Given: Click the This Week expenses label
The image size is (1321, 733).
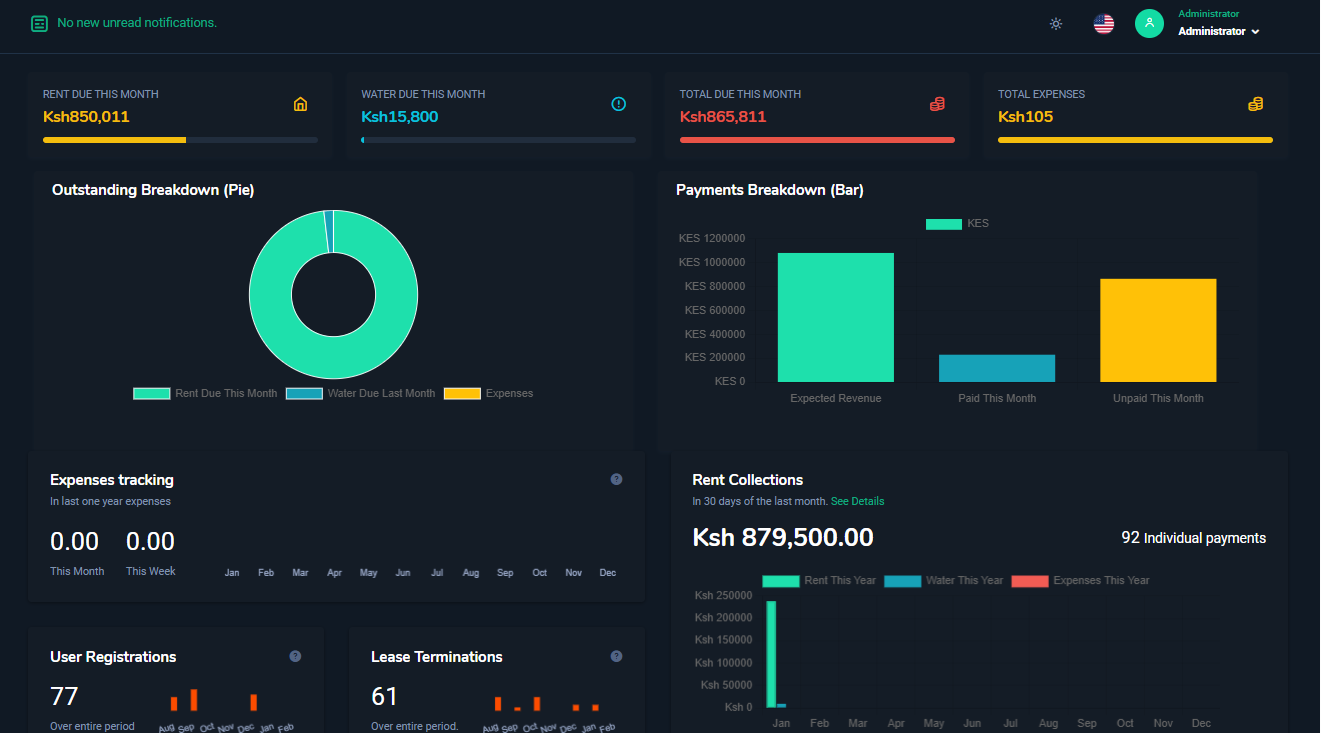Looking at the screenshot, I should pyautogui.click(x=150, y=571).
